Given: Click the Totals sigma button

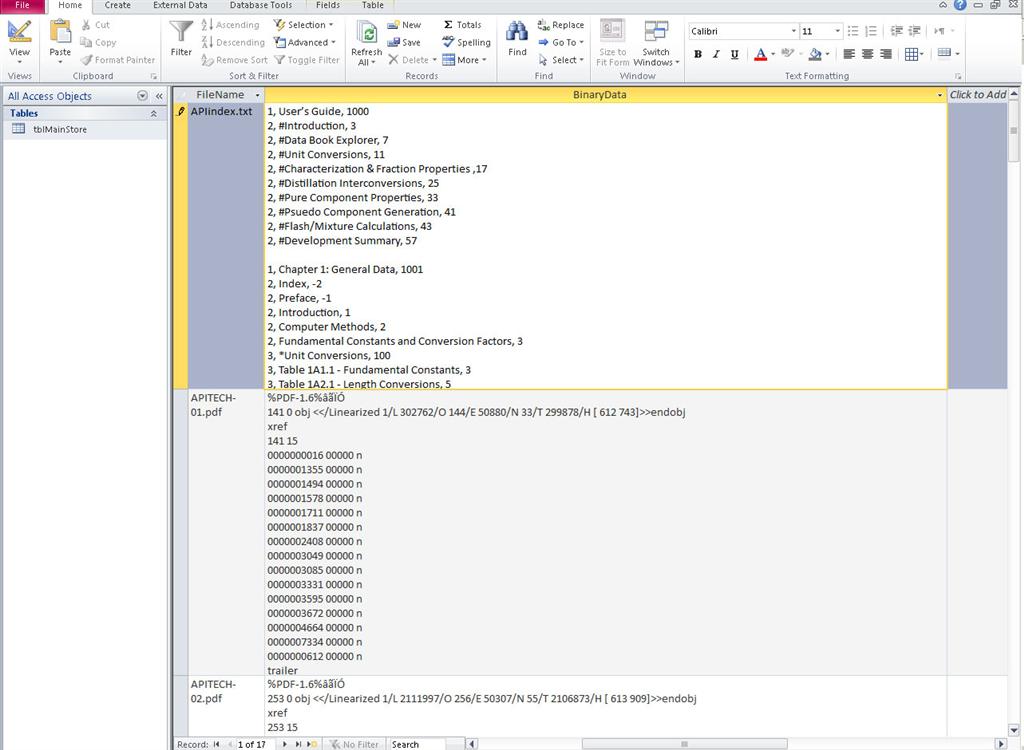Looking at the screenshot, I should 462,25.
